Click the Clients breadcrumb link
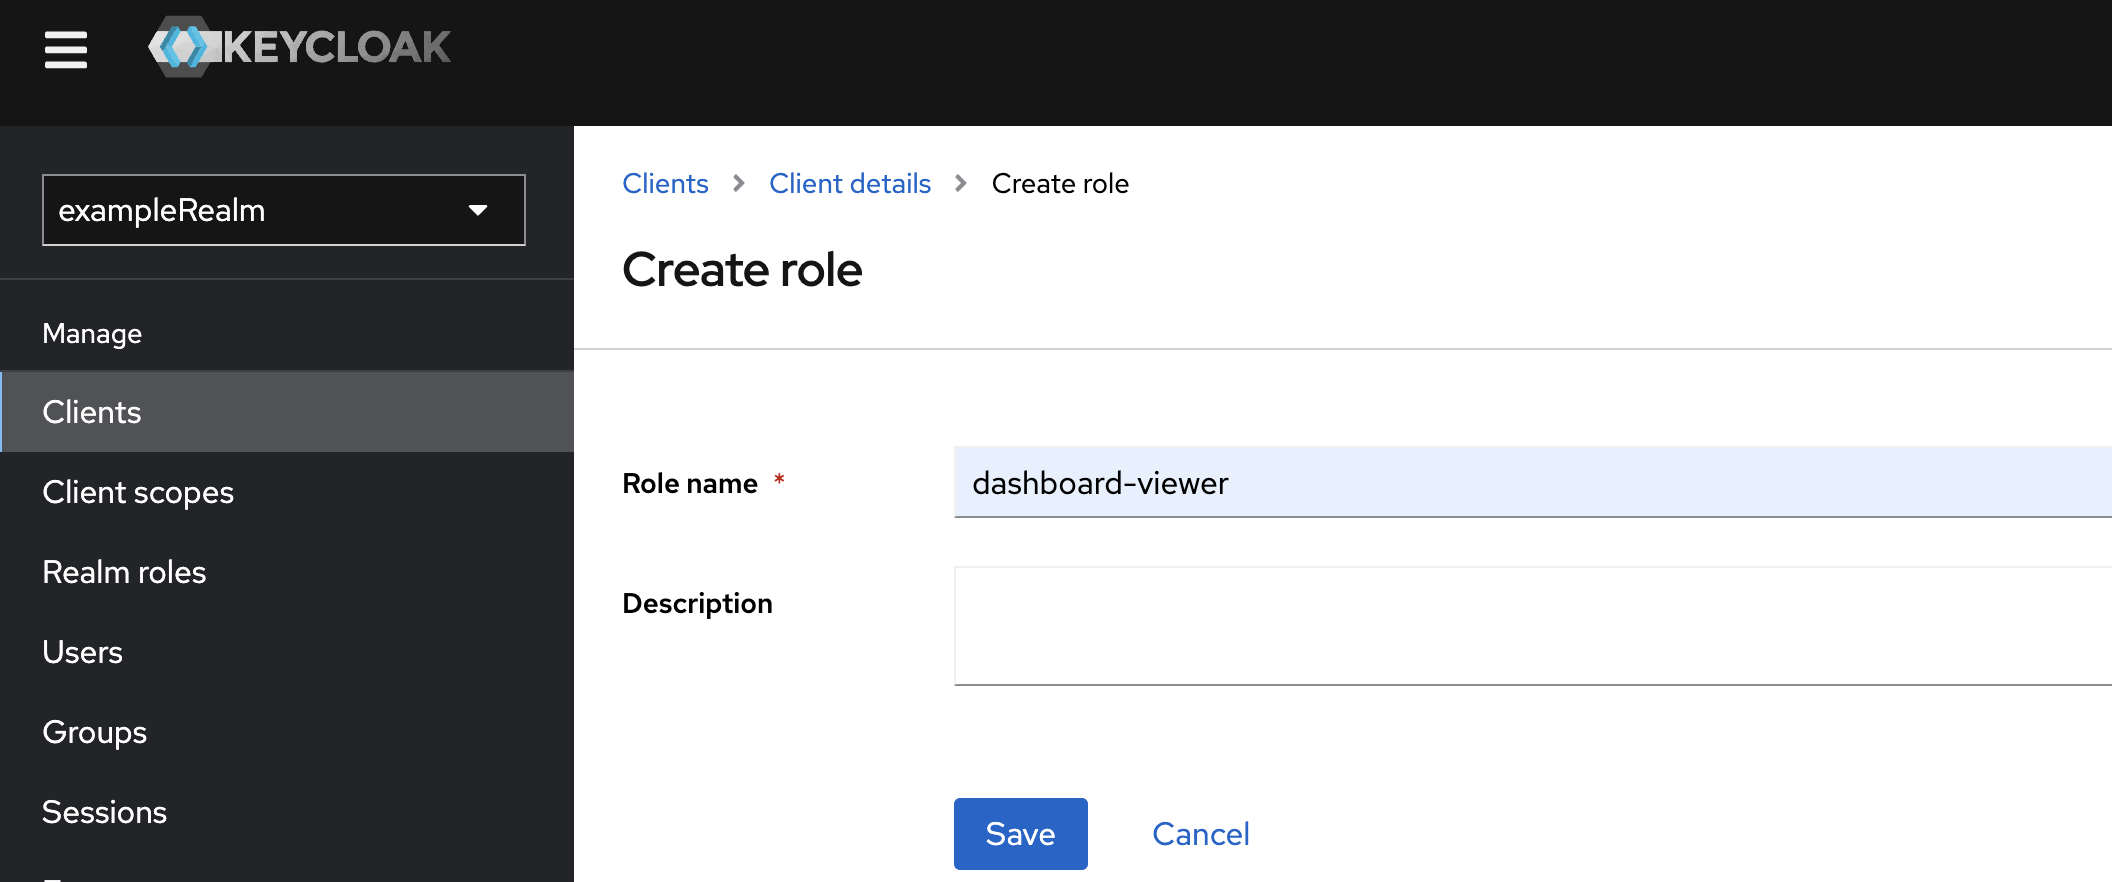Screen dimensions: 2112x882 (665, 184)
